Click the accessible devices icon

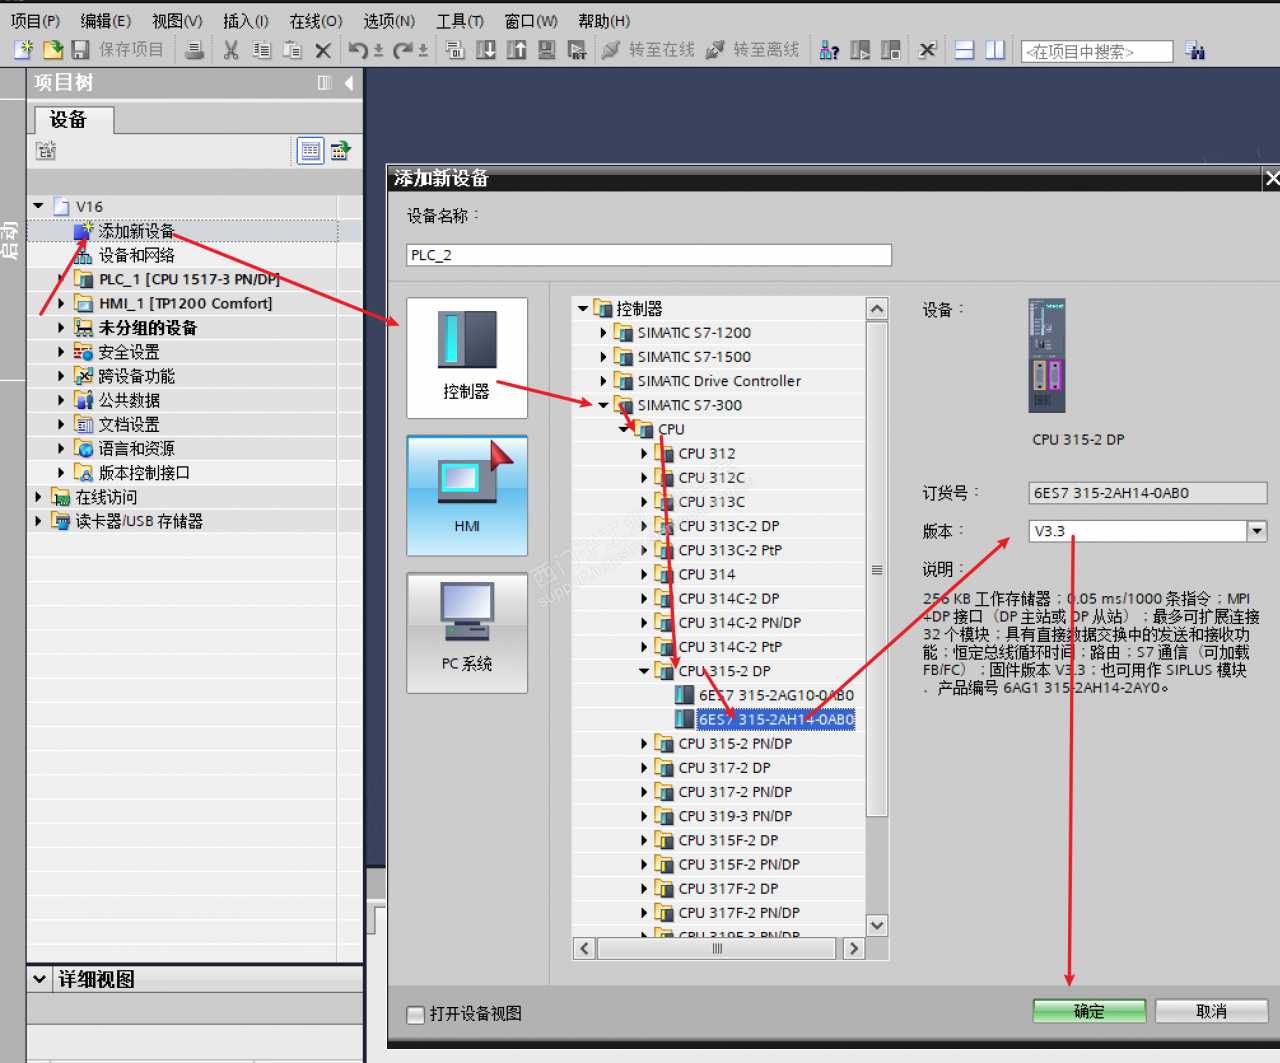[829, 49]
